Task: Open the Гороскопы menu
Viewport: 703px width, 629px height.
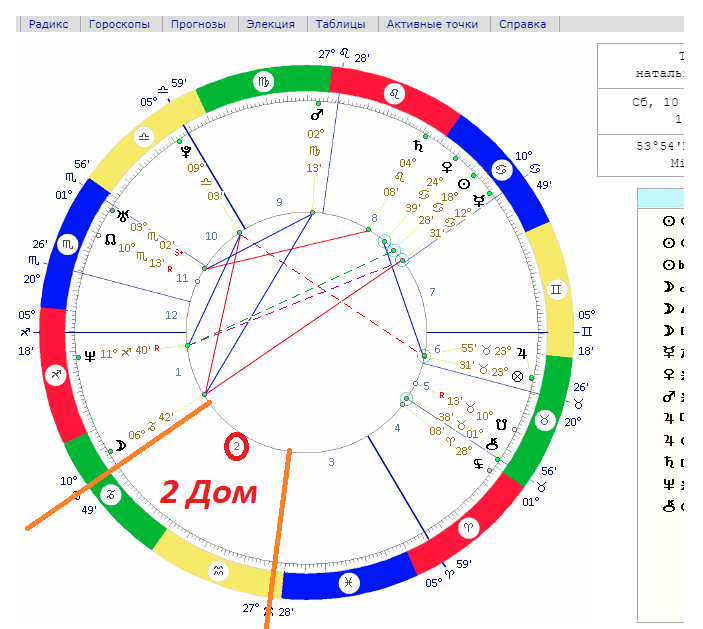Action: [x=119, y=24]
